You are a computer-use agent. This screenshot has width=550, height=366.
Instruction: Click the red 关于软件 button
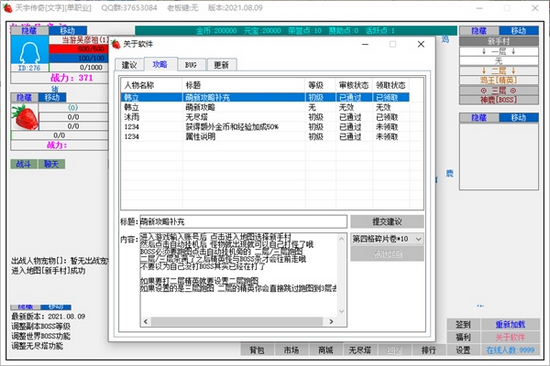click(x=510, y=337)
